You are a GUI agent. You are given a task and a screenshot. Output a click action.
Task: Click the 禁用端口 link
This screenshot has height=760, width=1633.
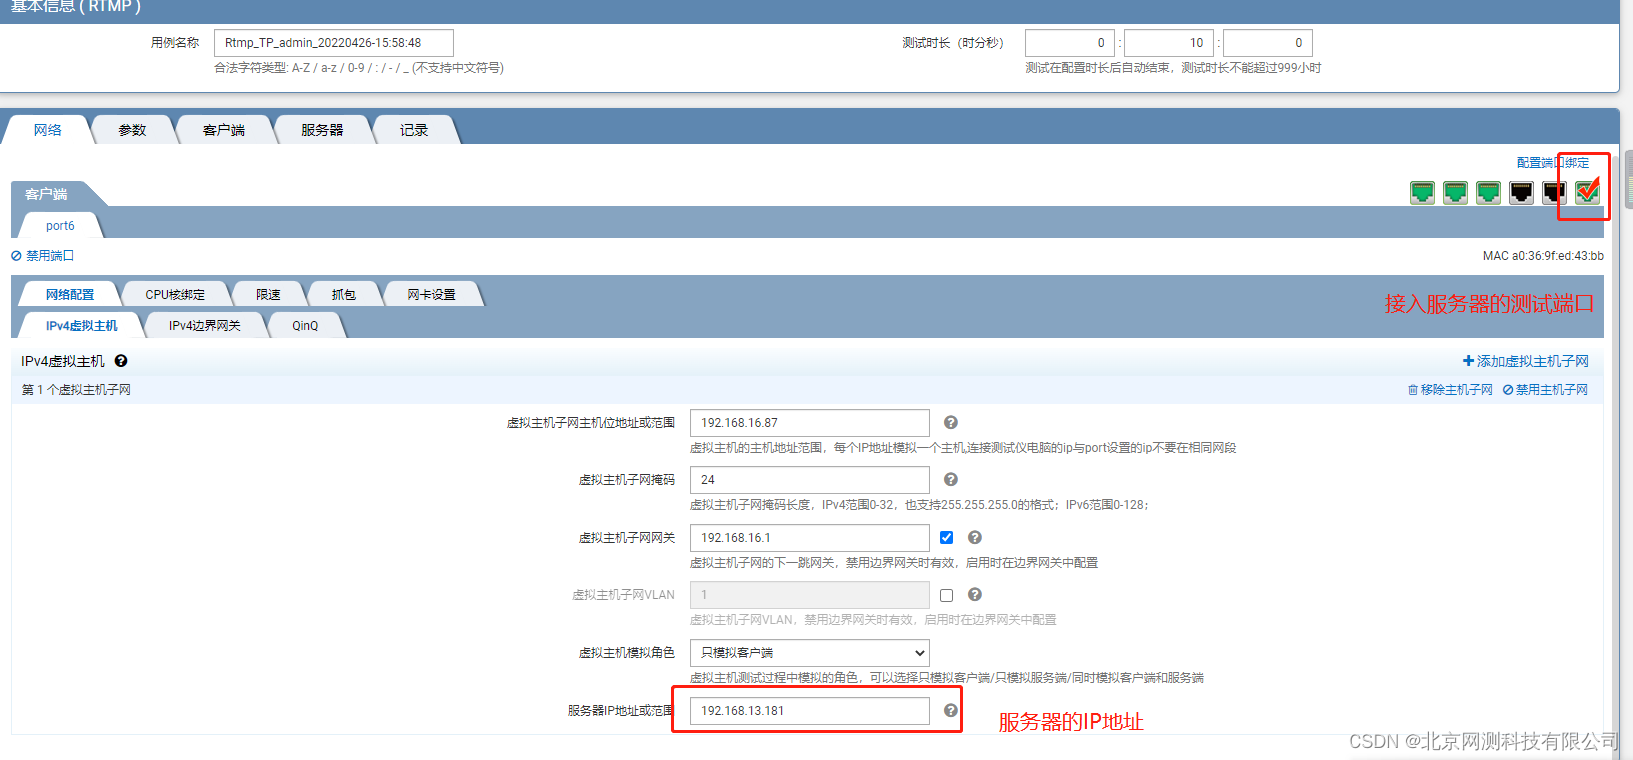[x=43, y=256]
